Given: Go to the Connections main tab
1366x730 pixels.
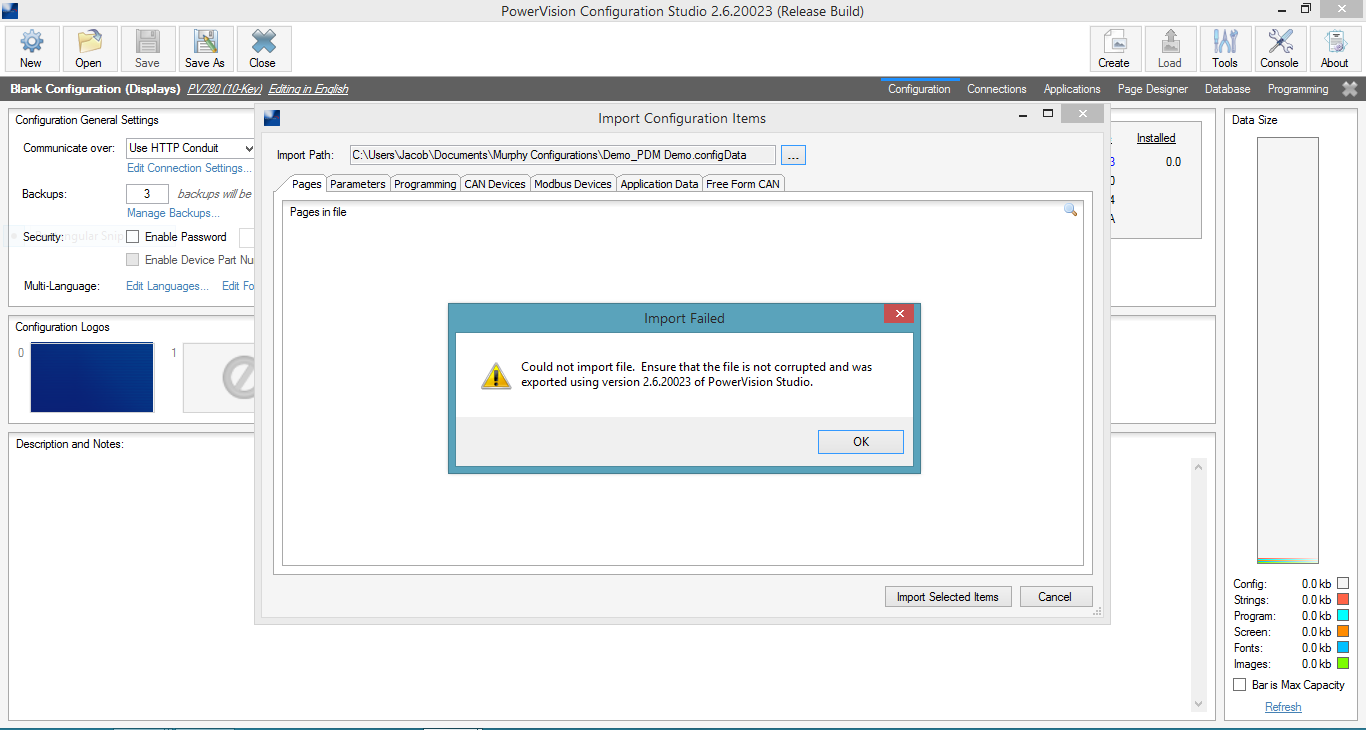Looking at the screenshot, I should point(997,89).
